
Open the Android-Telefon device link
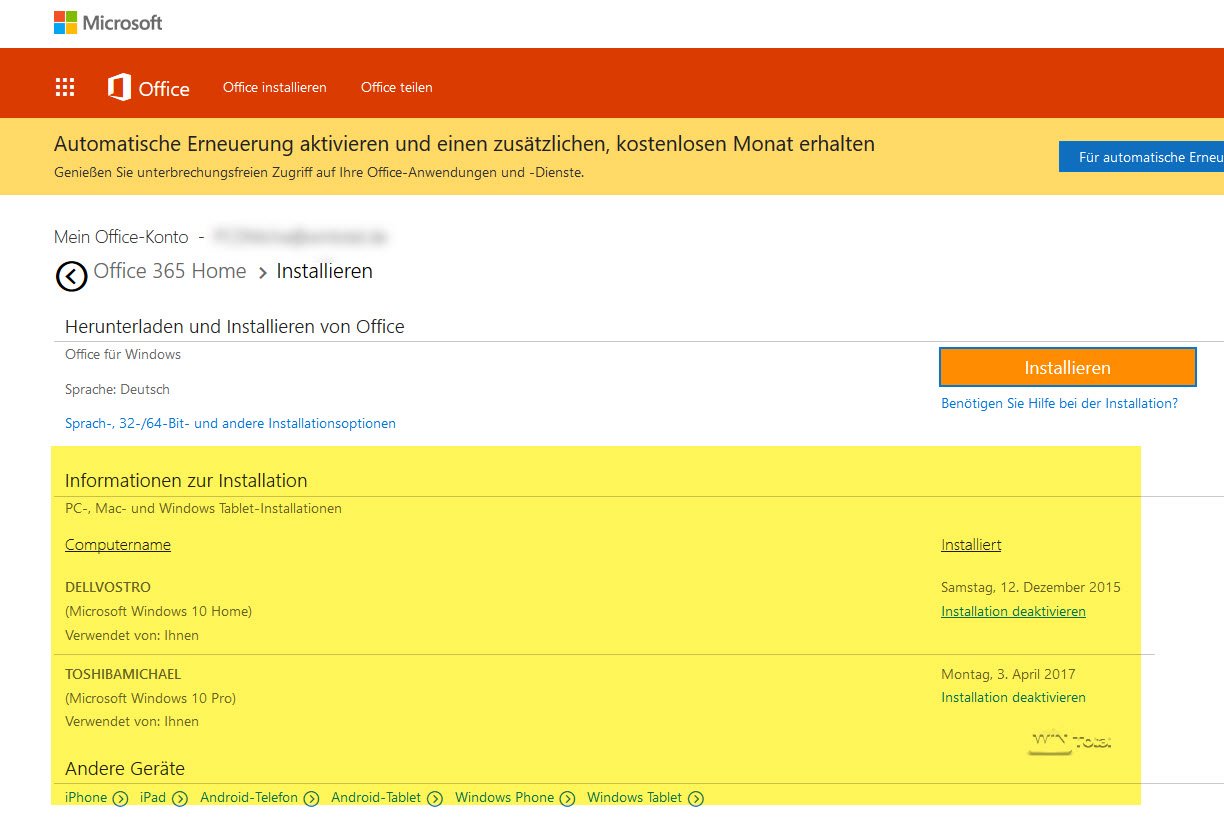click(x=249, y=797)
